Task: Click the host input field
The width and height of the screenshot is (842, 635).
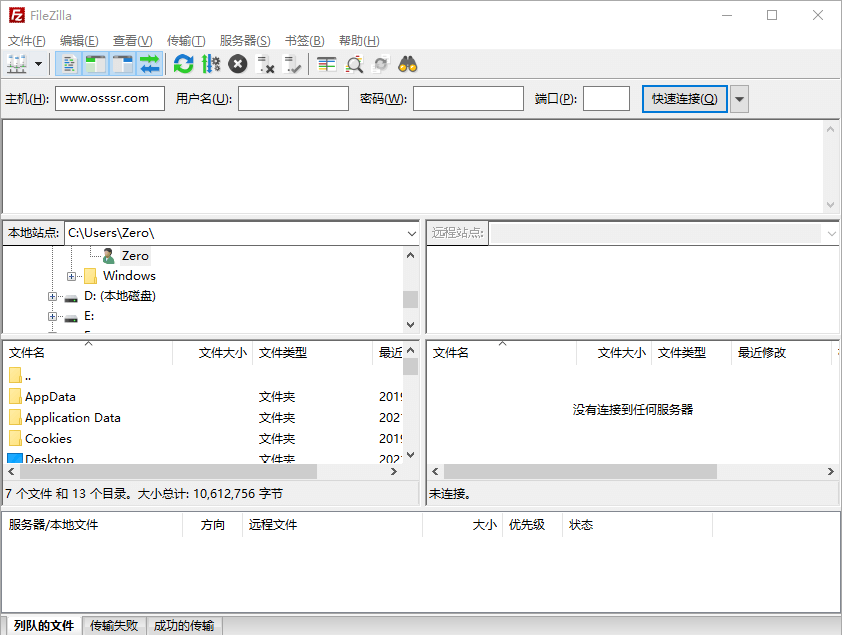Action: (x=110, y=99)
